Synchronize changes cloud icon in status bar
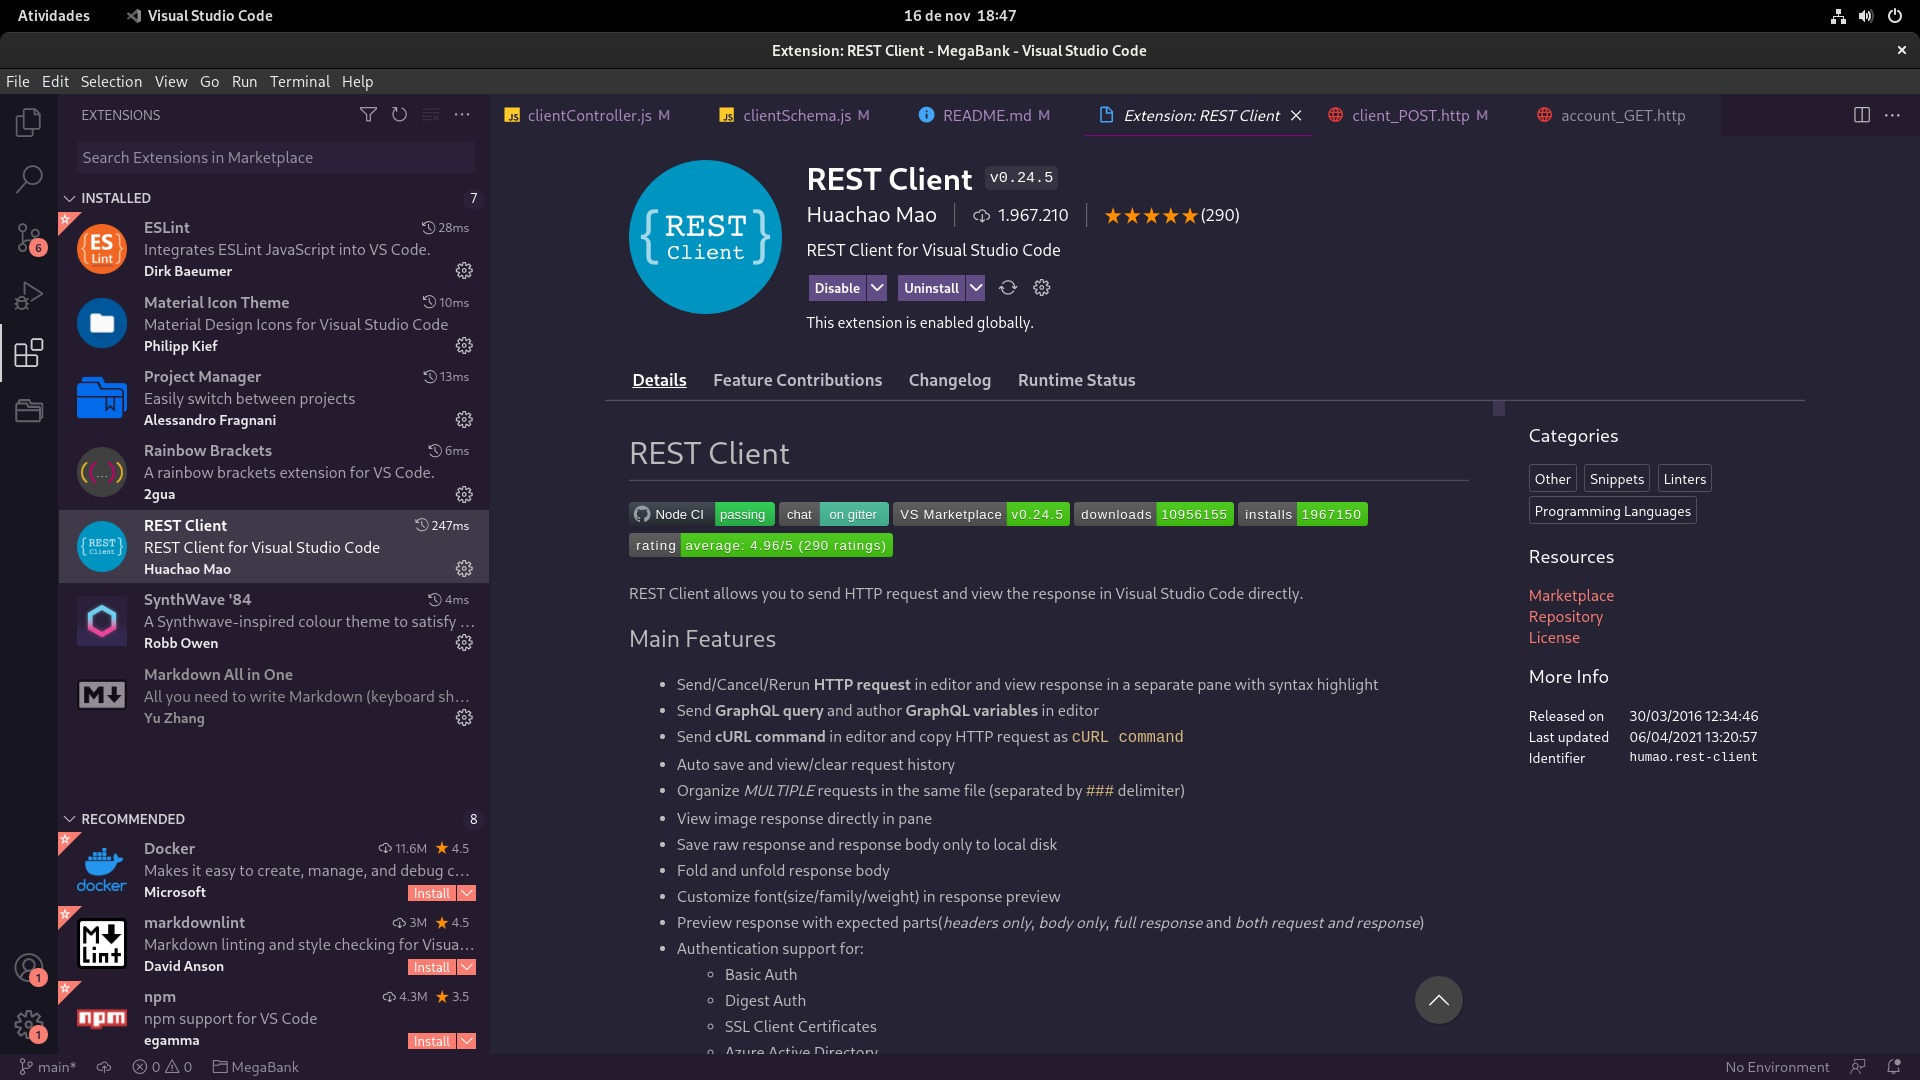The image size is (1920, 1080). click(x=104, y=1067)
